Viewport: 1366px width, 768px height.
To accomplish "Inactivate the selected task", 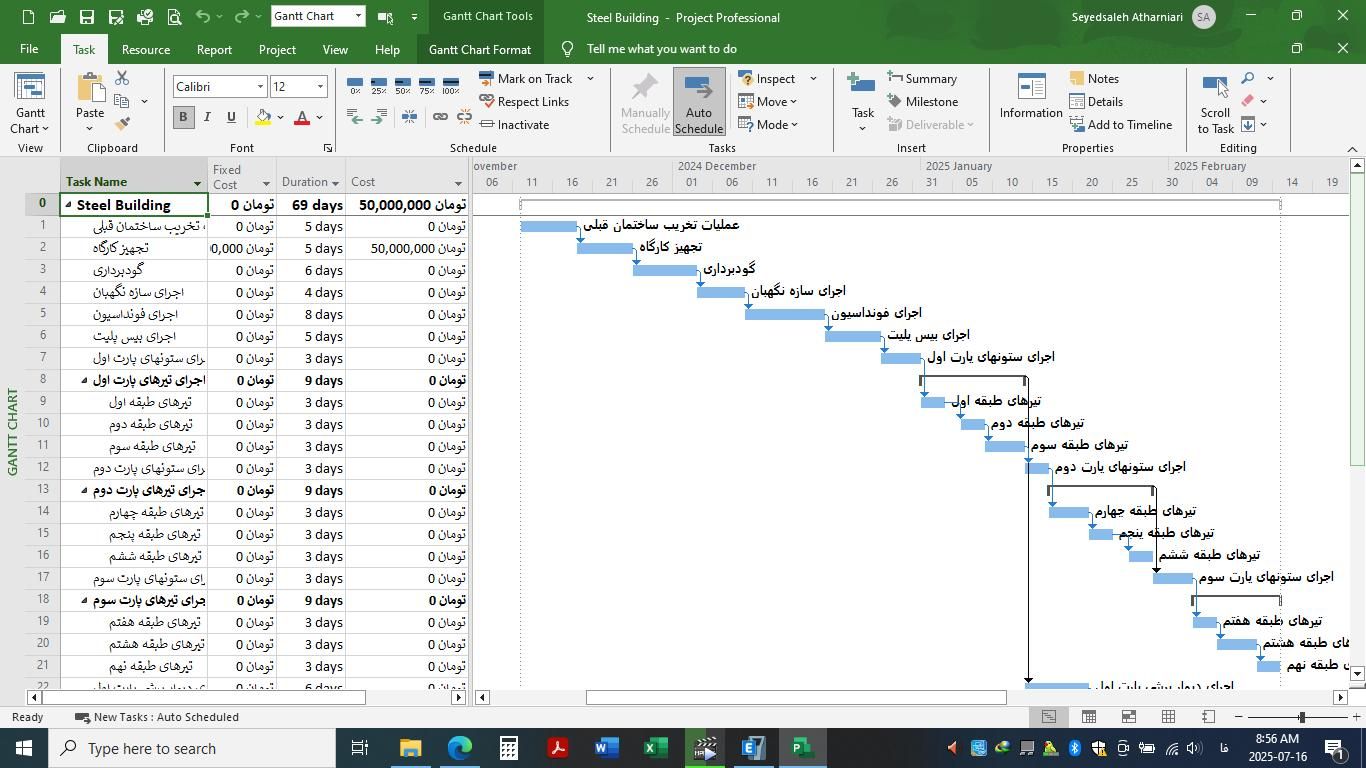I will tap(514, 125).
